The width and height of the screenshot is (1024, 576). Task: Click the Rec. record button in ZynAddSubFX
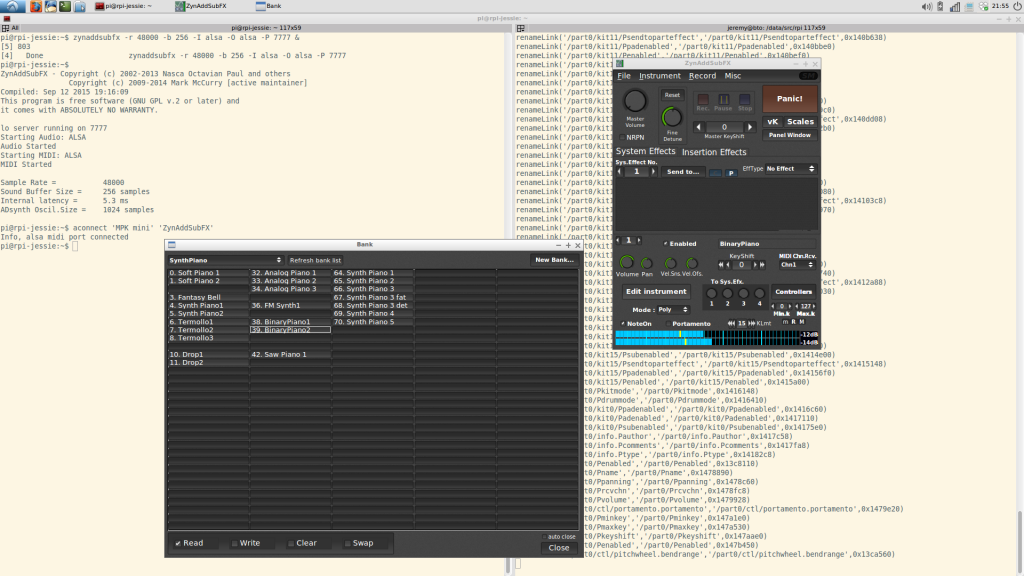pos(703,100)
